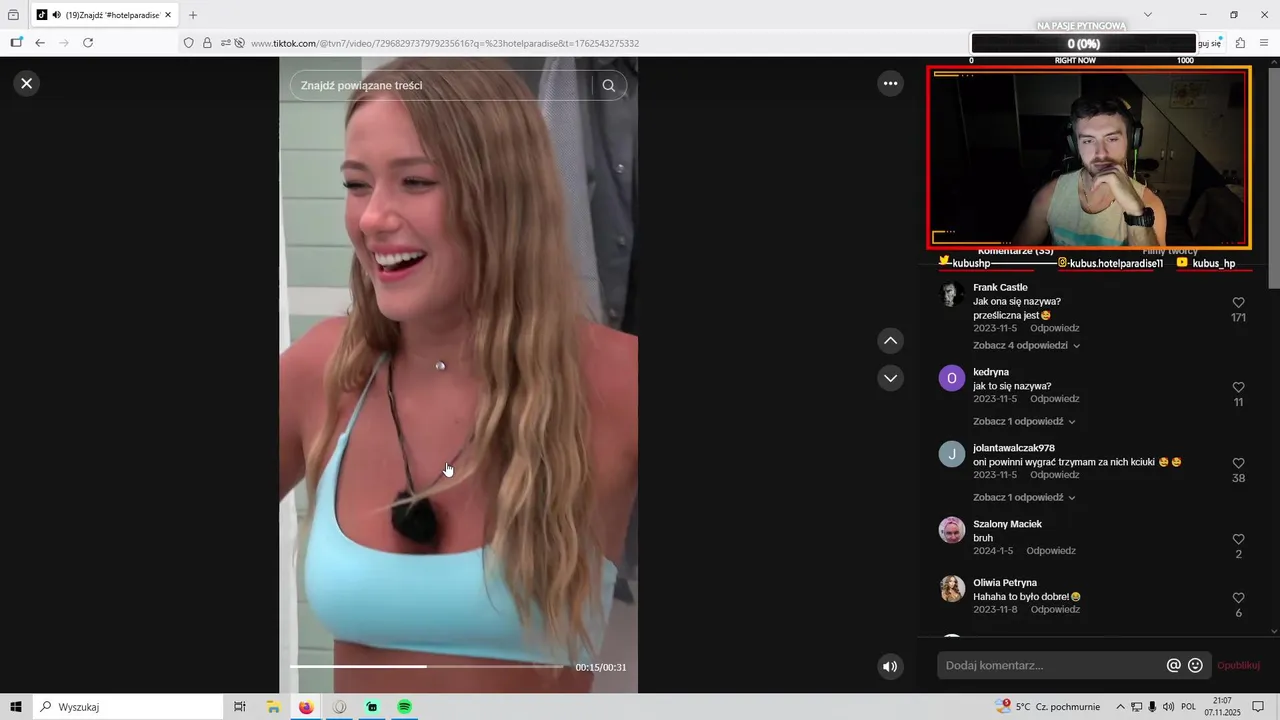Mute the tab via its audio icon
Image resolution: width=1280 pixels, height=720 pixels.
click(56, 15)
